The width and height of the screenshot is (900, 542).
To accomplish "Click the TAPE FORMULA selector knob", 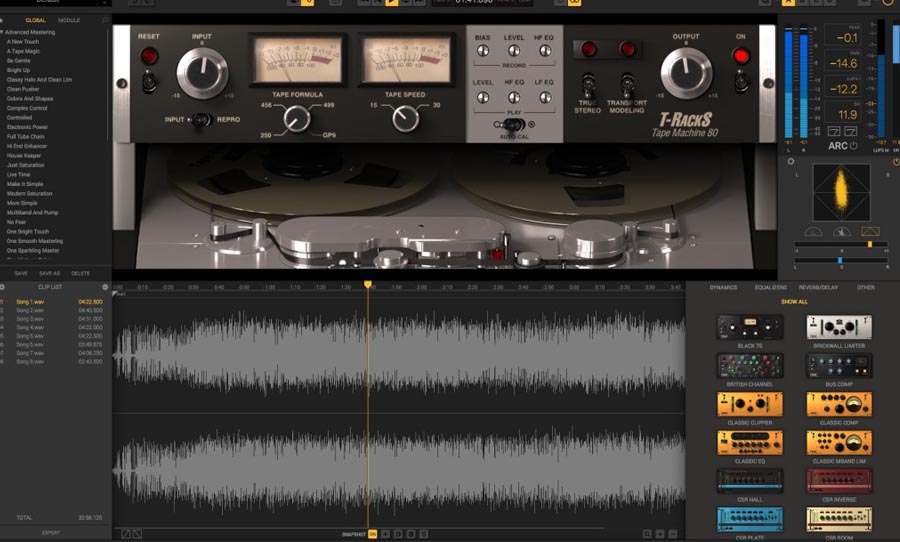I will coord(296,119).
